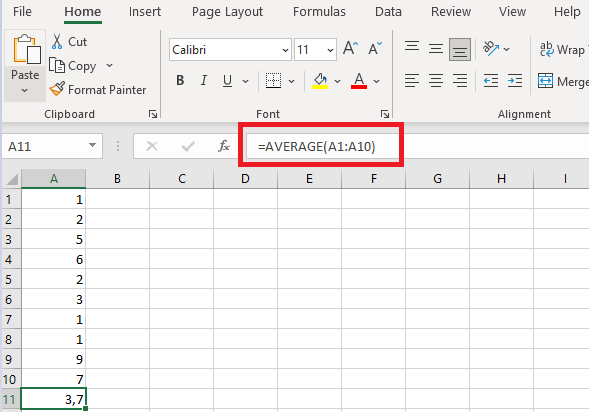Image resolution: width=589 pixels, height=412 pixels.
Task: Select column D header
Action: pyautogui.click(x=245, y=179)
